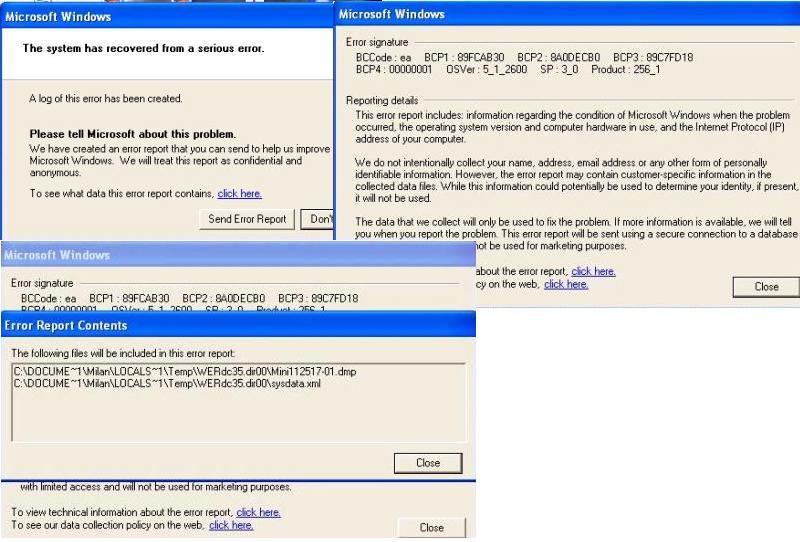The width and height of the screenshot is (800, 542).
Task: Open the data collection policy link at bottom-left
Action: coord(231,525)
